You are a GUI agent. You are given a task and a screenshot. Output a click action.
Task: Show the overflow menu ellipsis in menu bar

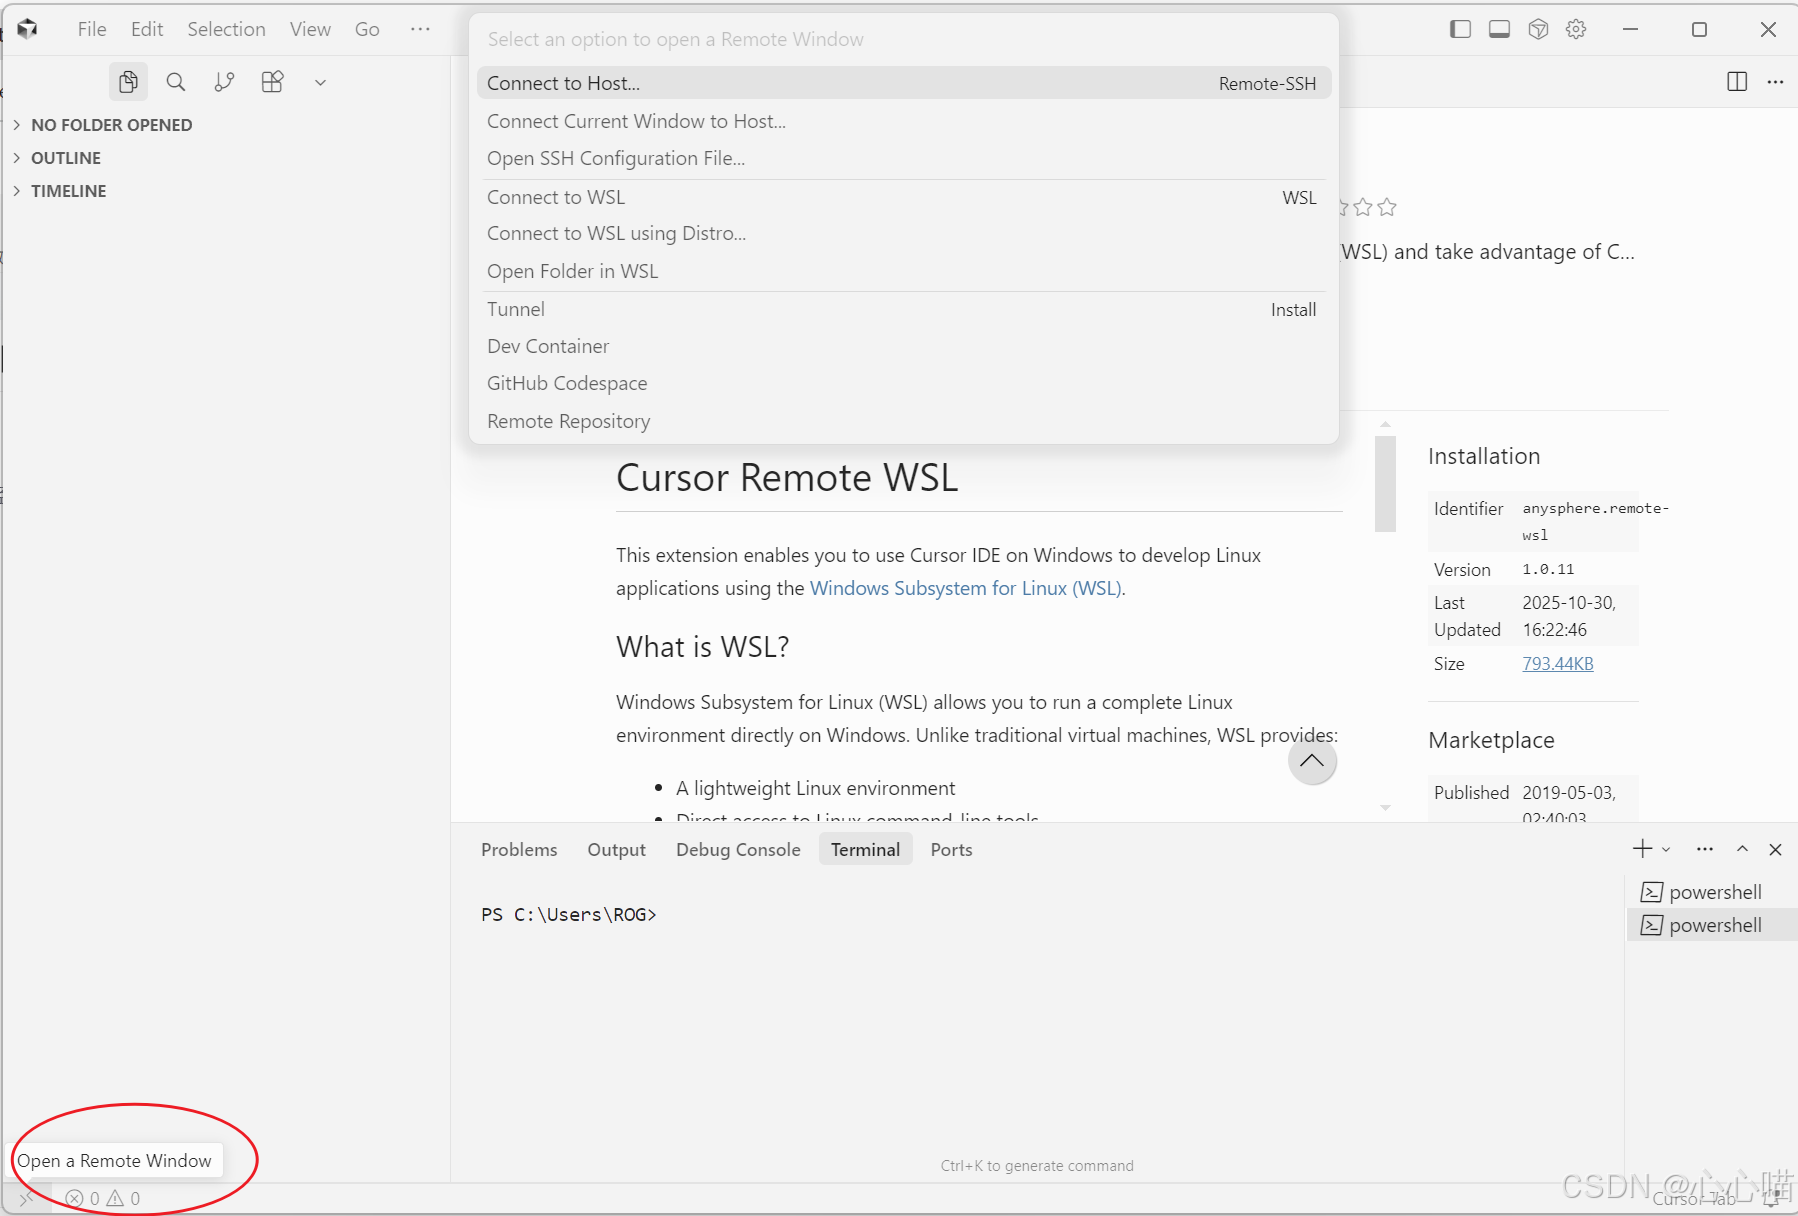[420, 29]
